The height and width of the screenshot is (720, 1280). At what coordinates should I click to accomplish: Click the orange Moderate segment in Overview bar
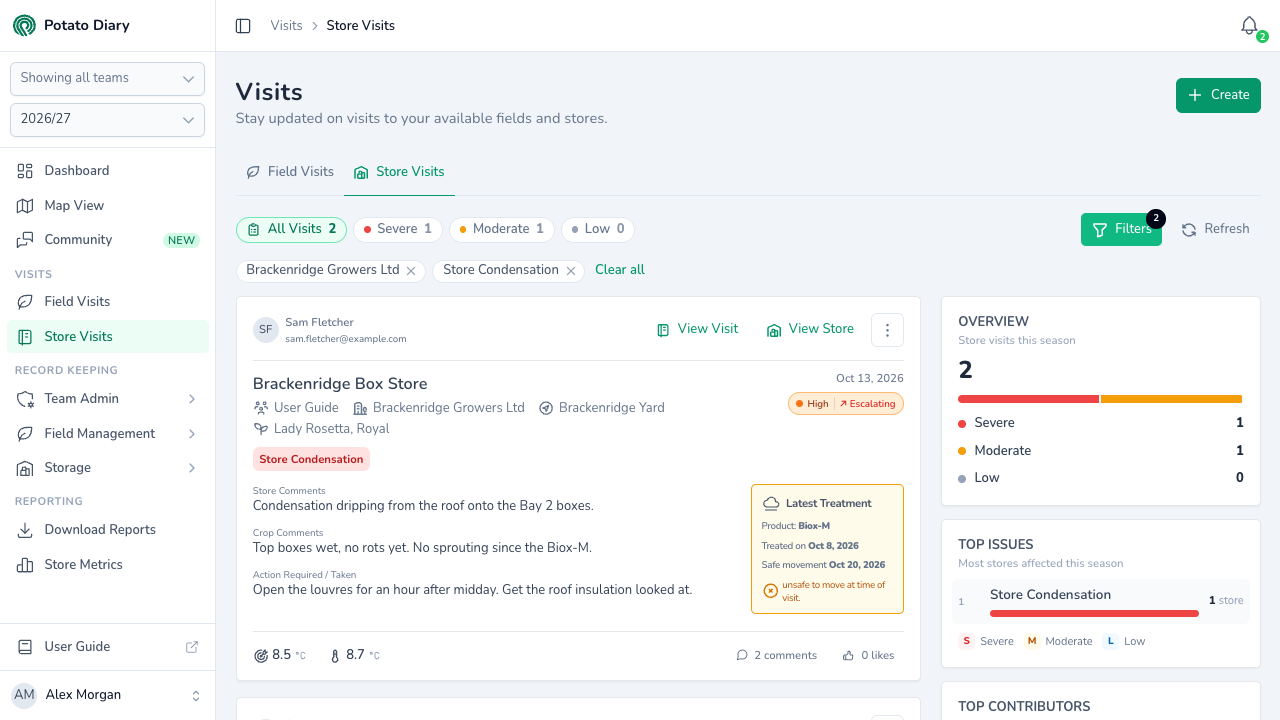[x=1171, y=399]
